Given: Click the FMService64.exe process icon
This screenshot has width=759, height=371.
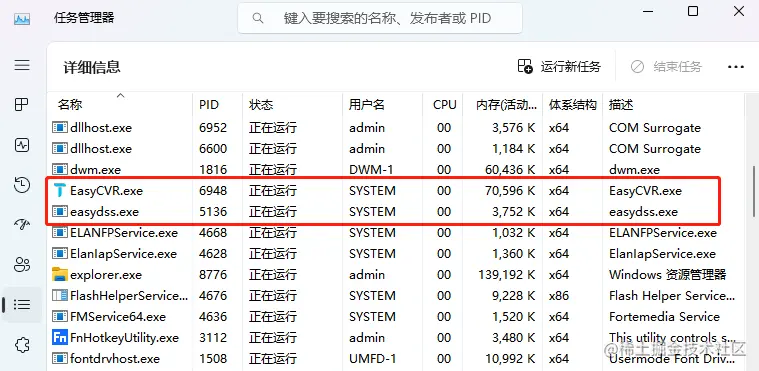Looking at the screenshot, I should point(60,317).
